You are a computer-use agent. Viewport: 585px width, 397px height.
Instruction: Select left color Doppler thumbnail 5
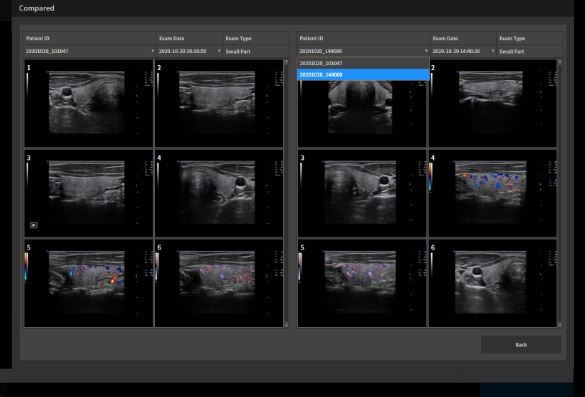(89, 283)
